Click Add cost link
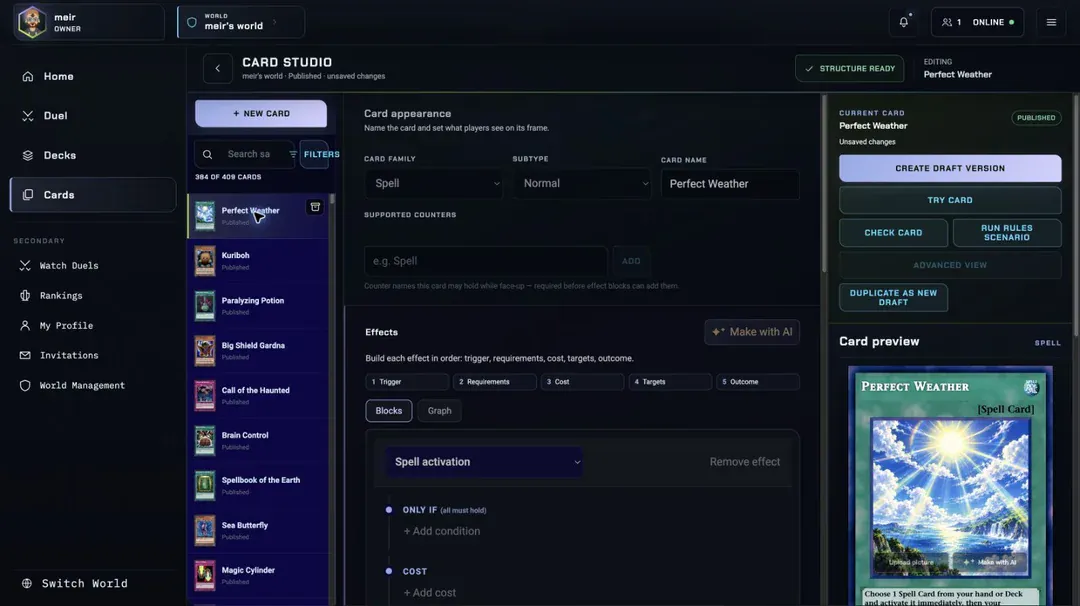The image size is (1080, 606). [x=429, y=593]
